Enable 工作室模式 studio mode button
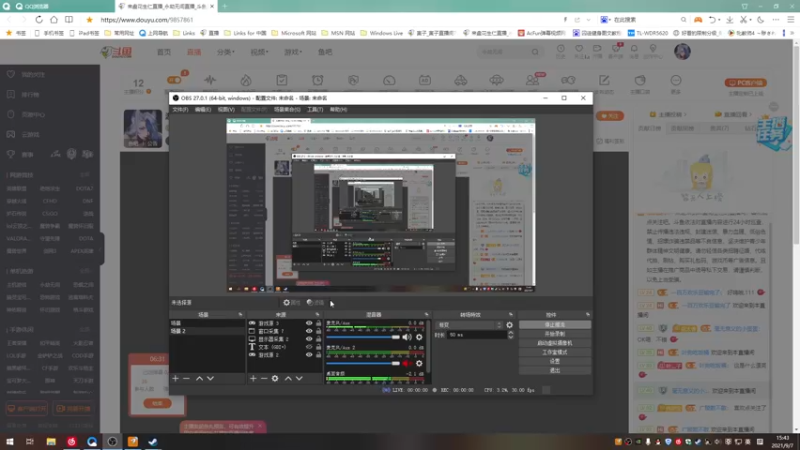This screenshot has width=800, height=450. click(x=555, y=353)
